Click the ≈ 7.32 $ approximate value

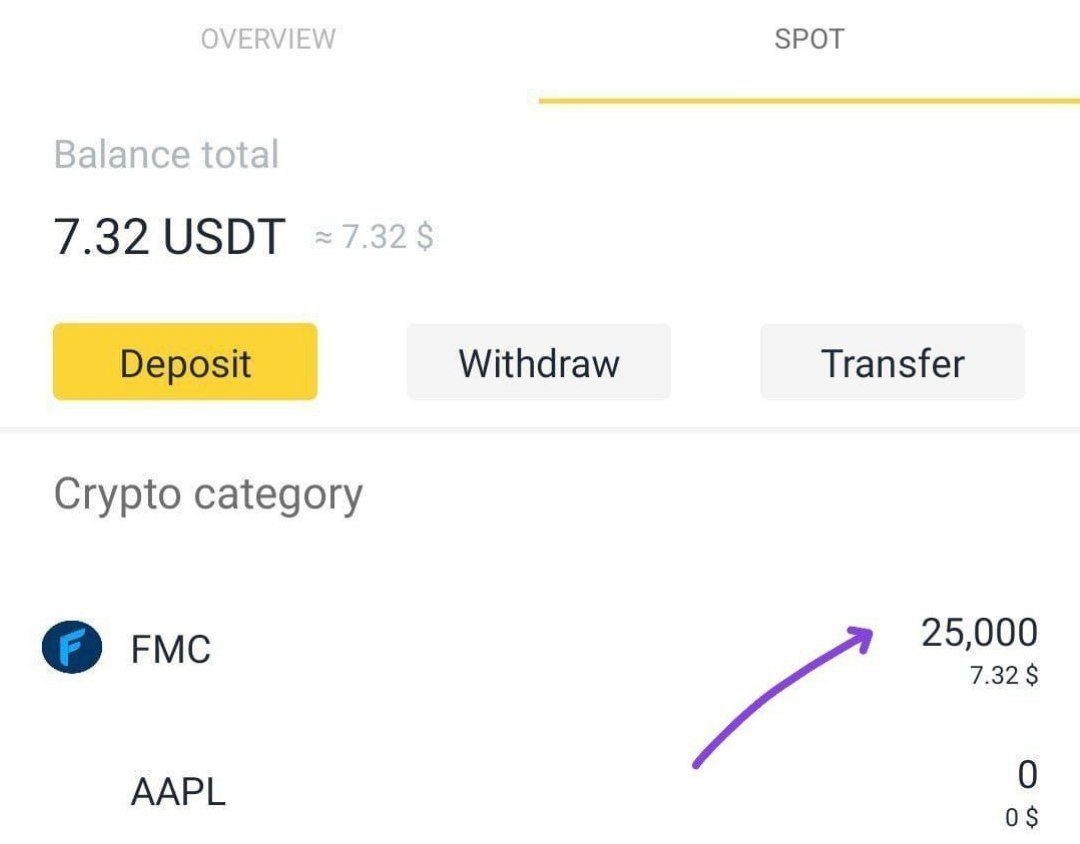pyautogui.click(x=374, y=238)
